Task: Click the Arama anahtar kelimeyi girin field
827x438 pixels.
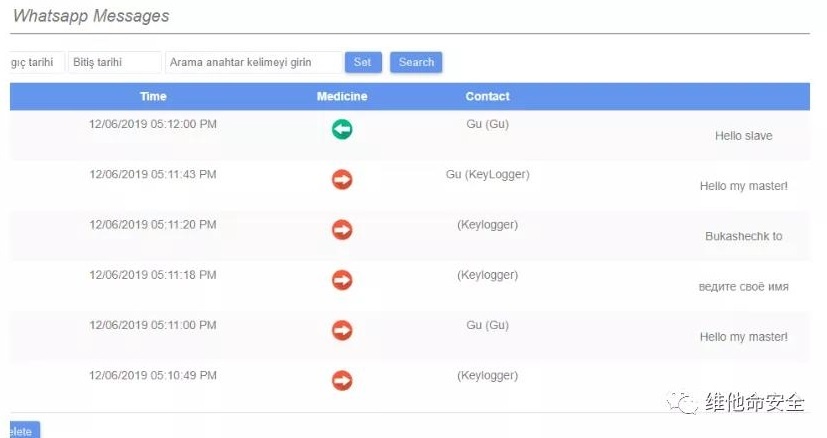Action: click(254, 62)
